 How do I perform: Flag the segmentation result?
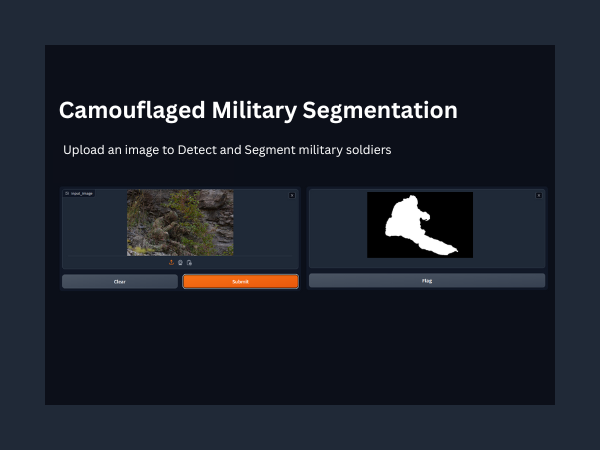click(427, 281)
